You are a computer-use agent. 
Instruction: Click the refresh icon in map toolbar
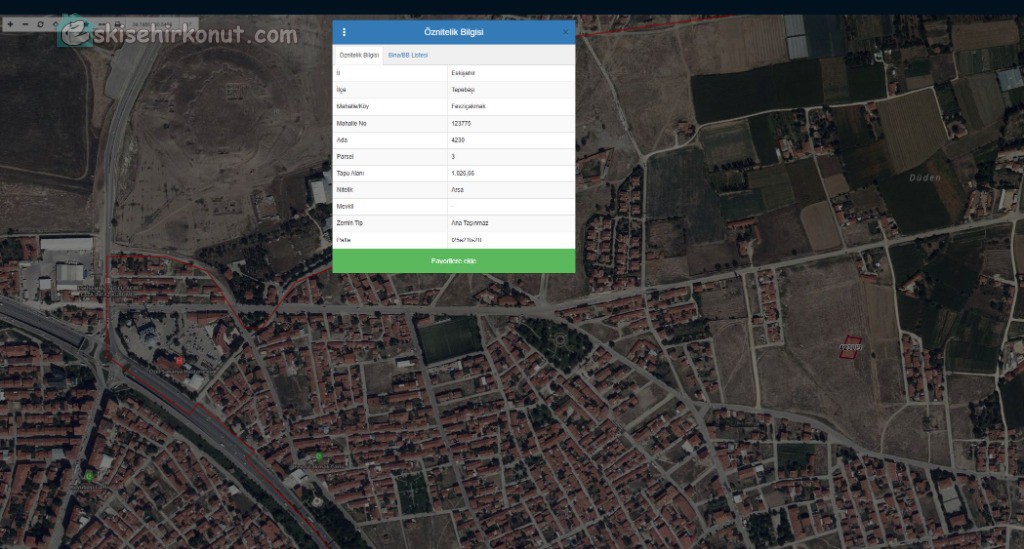[x=40, y=24]
